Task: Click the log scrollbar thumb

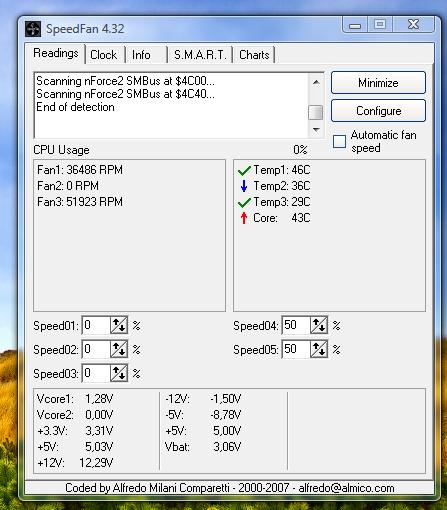Action: tap(316, 112)
